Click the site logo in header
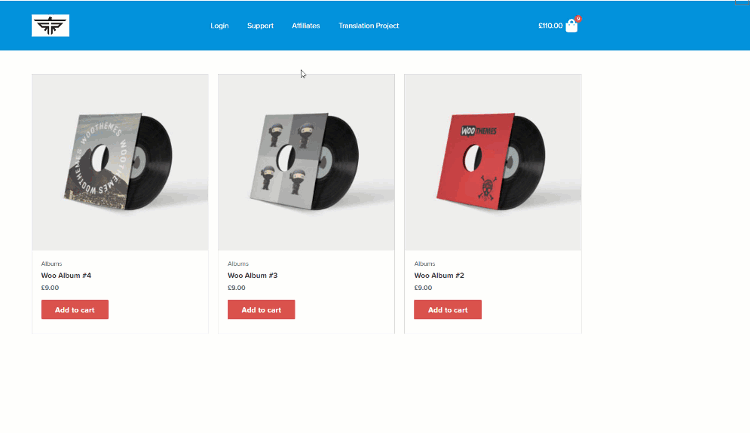 pyautogui.click(x=50, y=25)
